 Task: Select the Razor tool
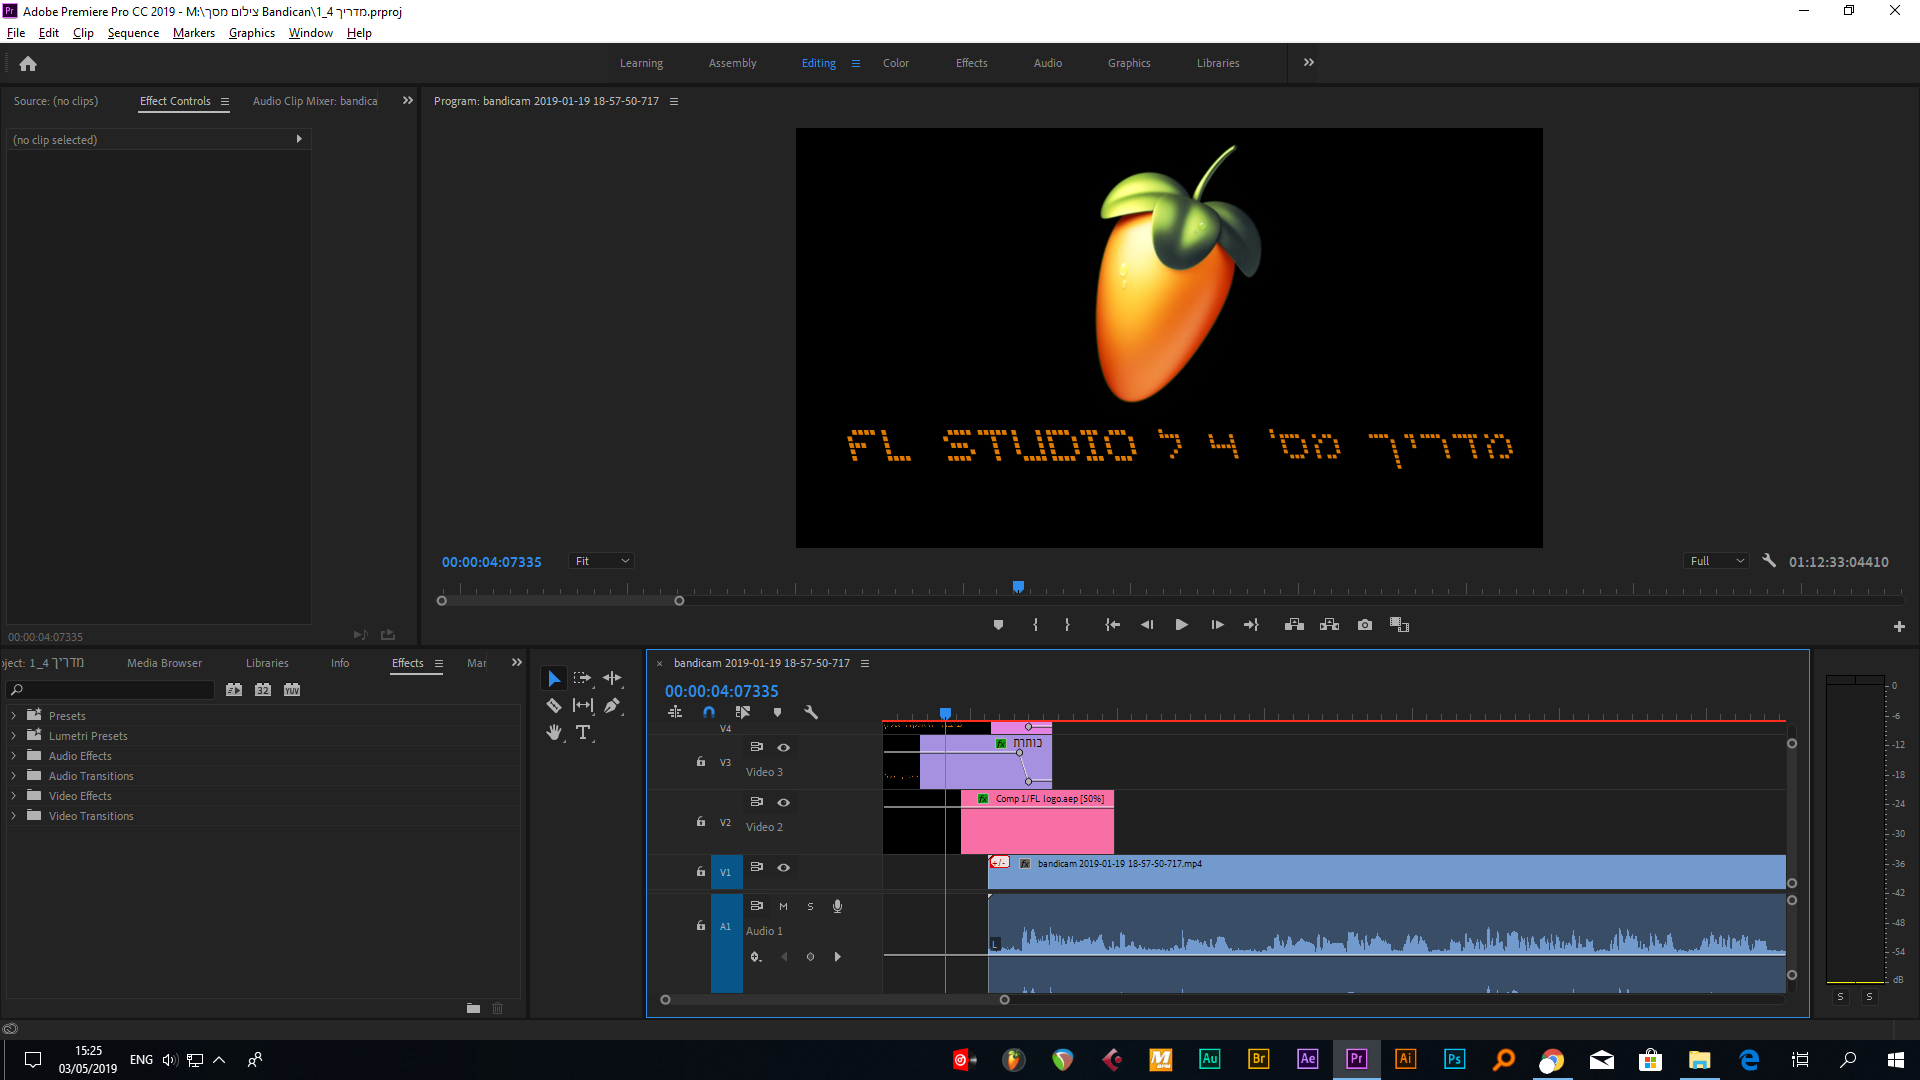coord(553,706)
